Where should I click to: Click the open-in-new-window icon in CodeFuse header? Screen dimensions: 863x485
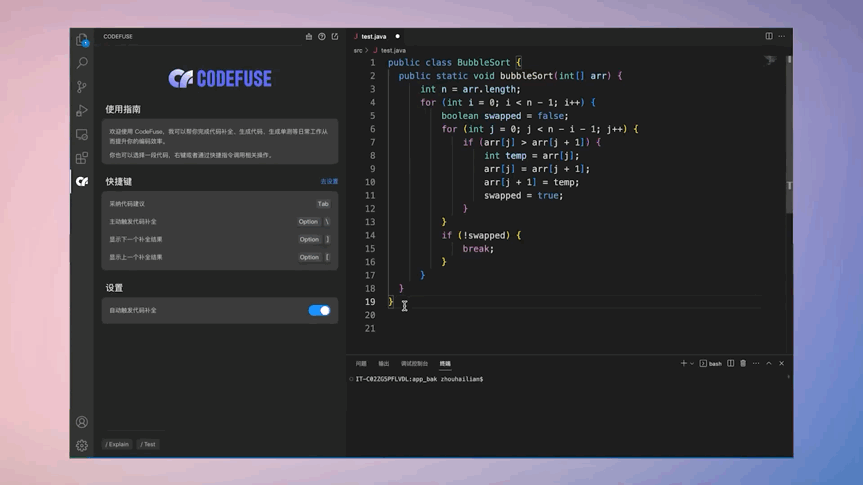pos(335,36)
